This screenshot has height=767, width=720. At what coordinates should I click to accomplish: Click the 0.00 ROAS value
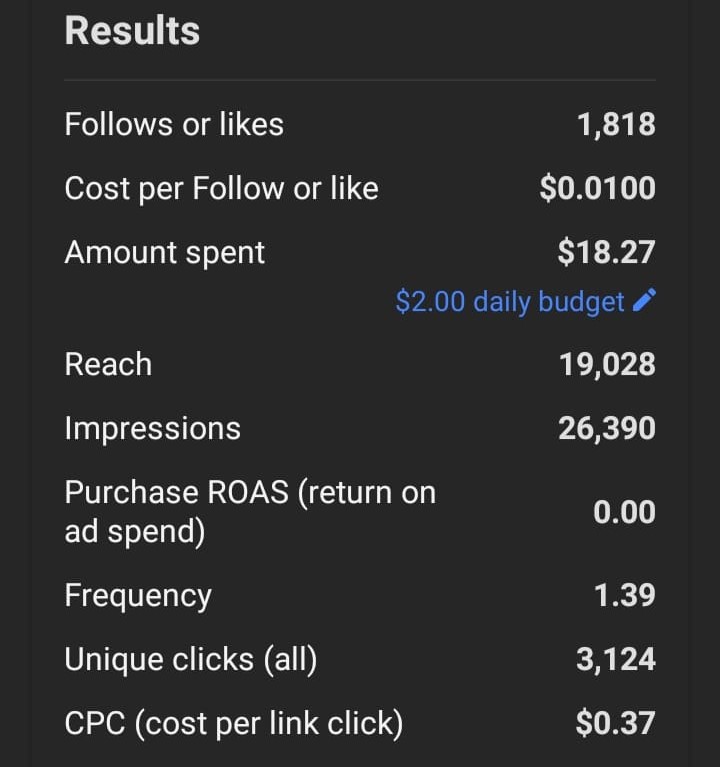(624, 512)
